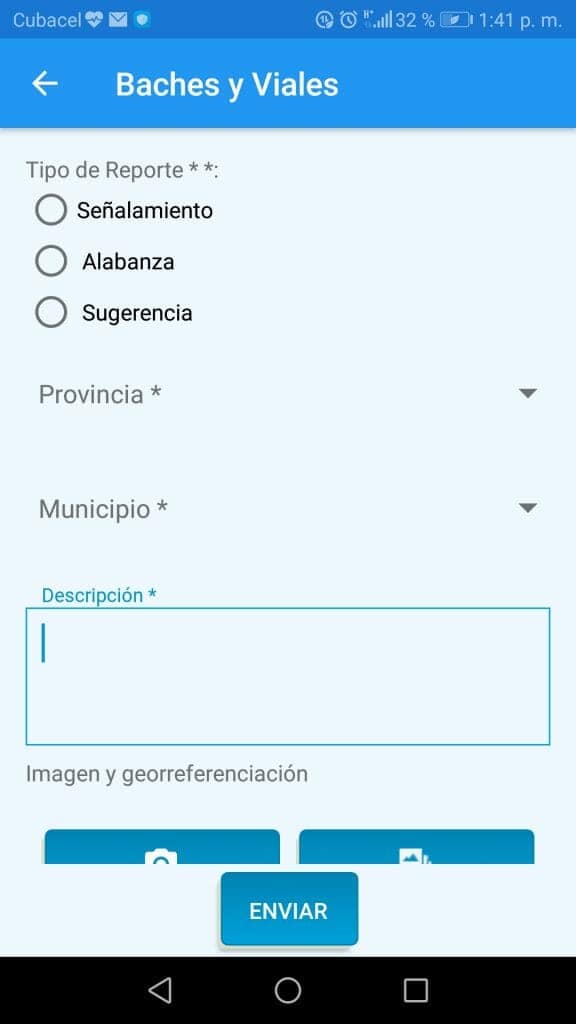Focus the Descripción text box

point(288,677)
